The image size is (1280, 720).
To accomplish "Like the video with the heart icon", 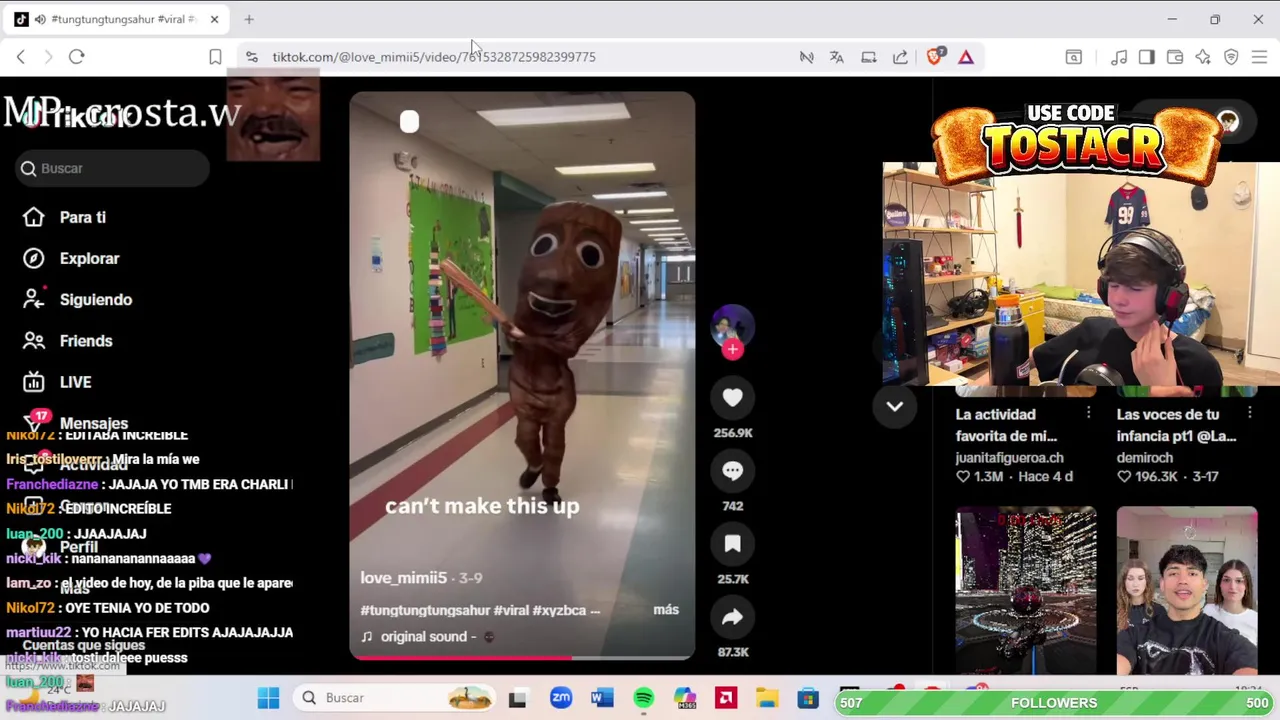I will 732,398.
